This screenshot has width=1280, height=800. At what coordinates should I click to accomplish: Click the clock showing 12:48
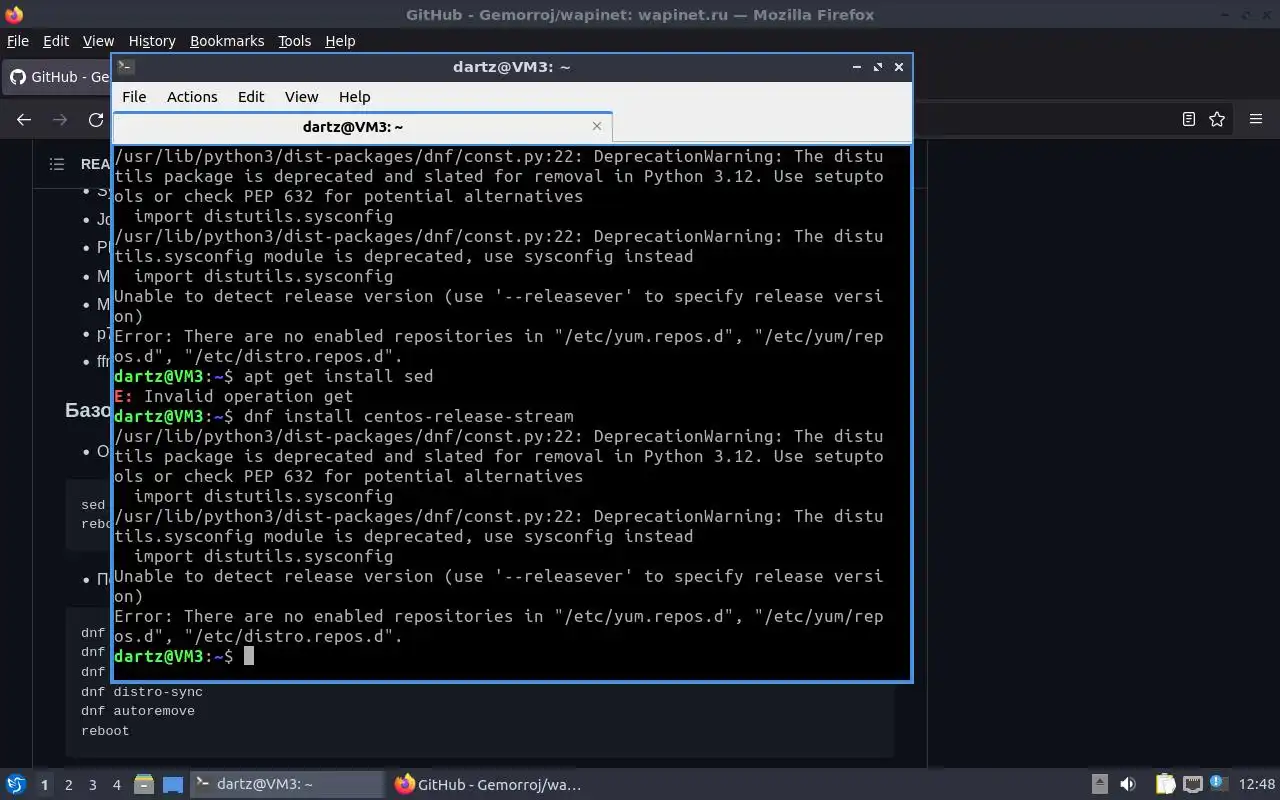(x=1257, y=785)
